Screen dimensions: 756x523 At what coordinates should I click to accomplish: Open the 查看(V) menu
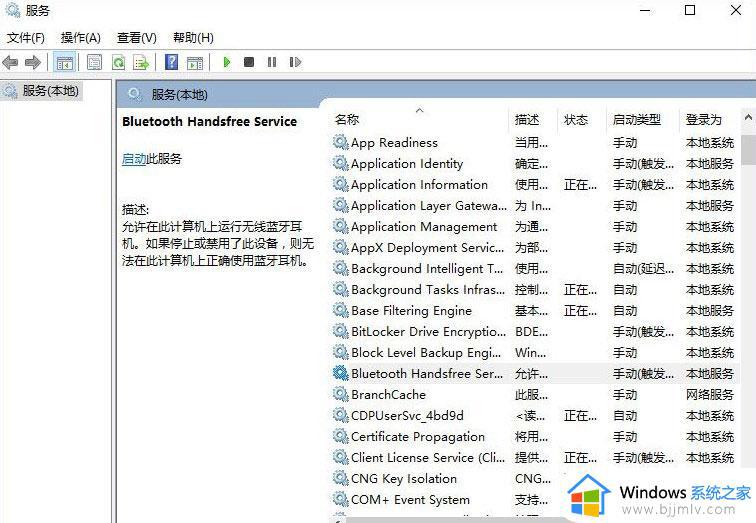point(137,38)
